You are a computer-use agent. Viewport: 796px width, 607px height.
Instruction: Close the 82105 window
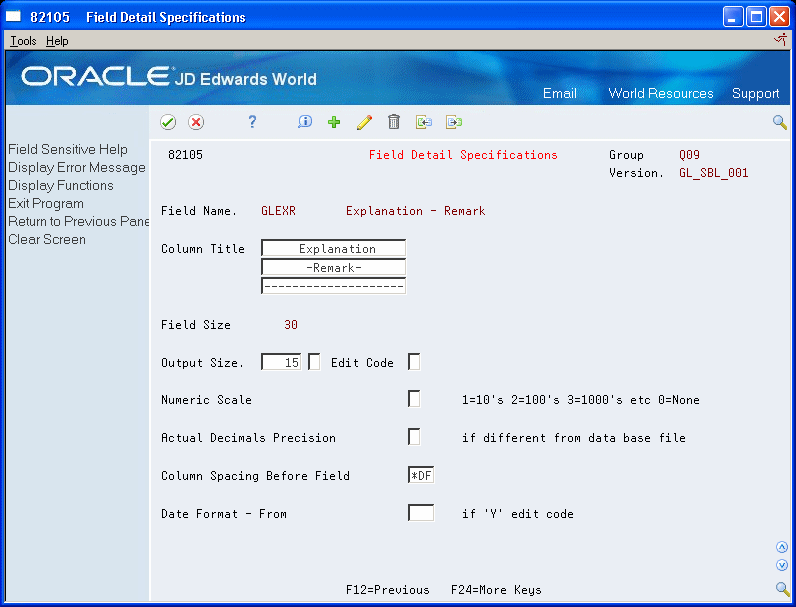pos(779,17)
